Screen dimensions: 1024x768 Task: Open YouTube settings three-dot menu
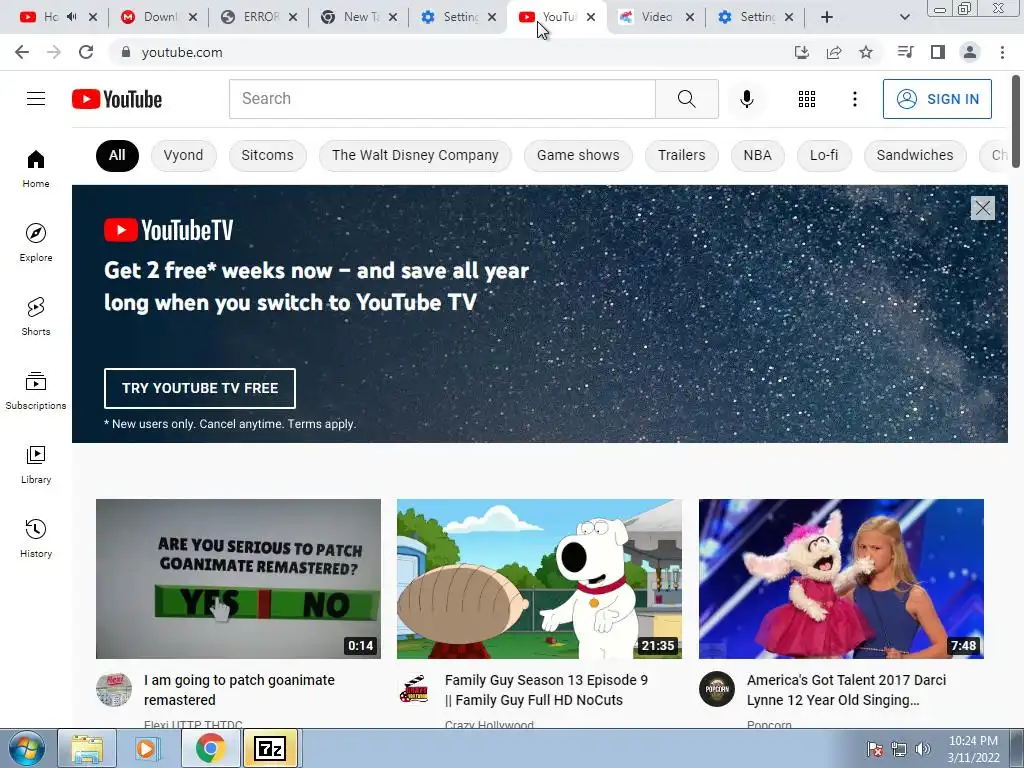854,99
